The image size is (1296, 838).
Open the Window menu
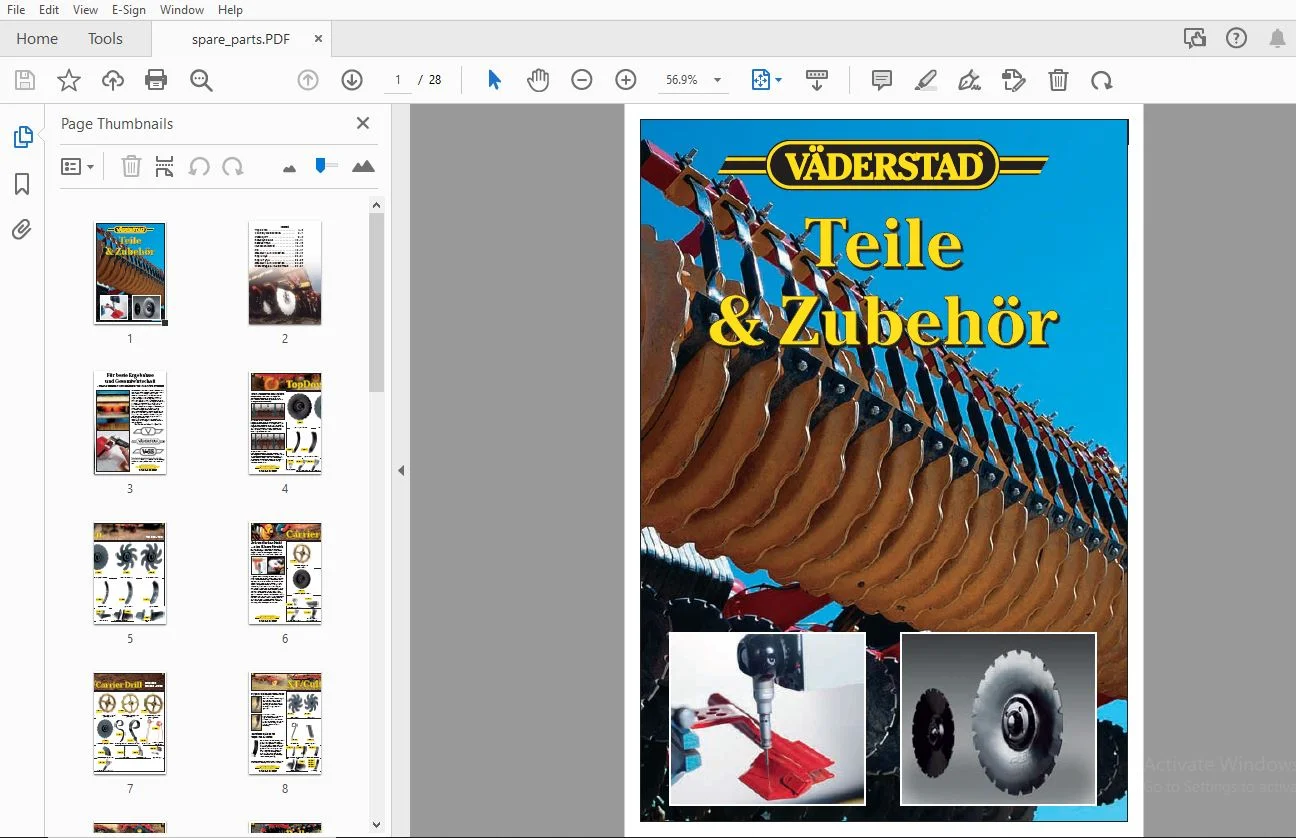pyautogui.click(x=182, y=10)
